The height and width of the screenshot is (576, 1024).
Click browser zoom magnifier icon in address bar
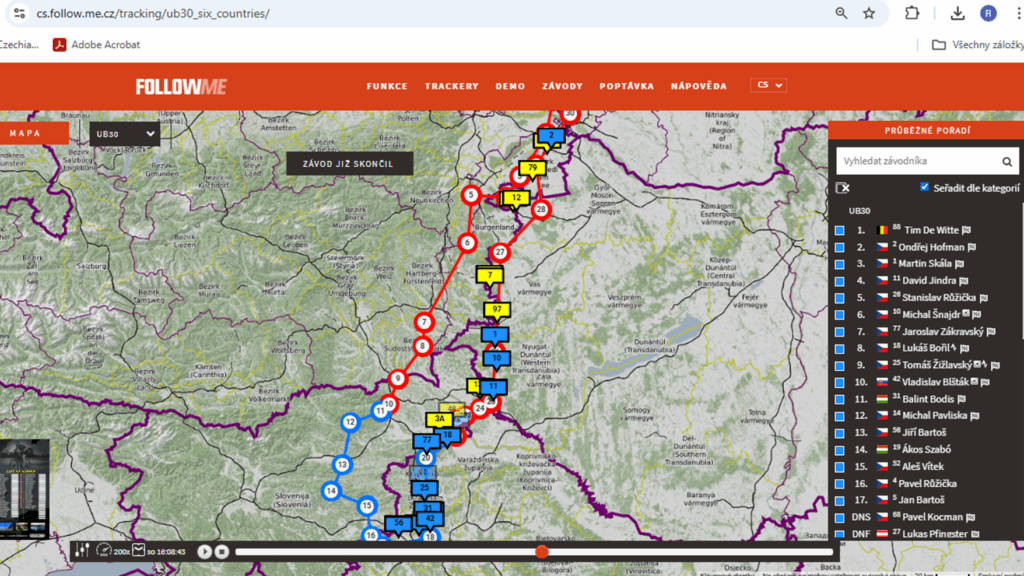tap(841, 13)
